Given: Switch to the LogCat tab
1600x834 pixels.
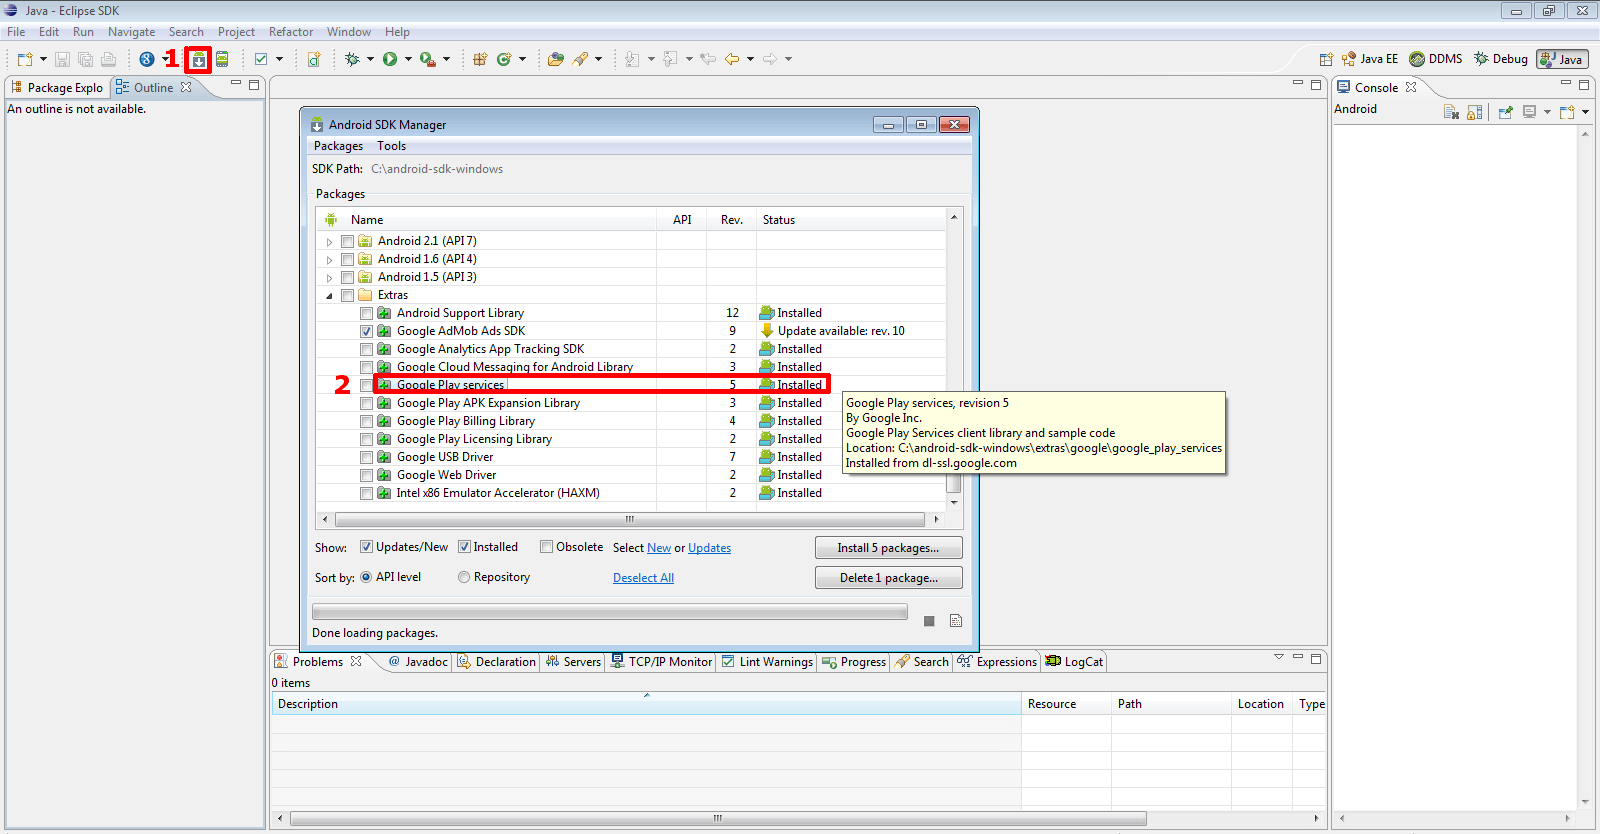Looking at the screenshot, I should 1074,662.
